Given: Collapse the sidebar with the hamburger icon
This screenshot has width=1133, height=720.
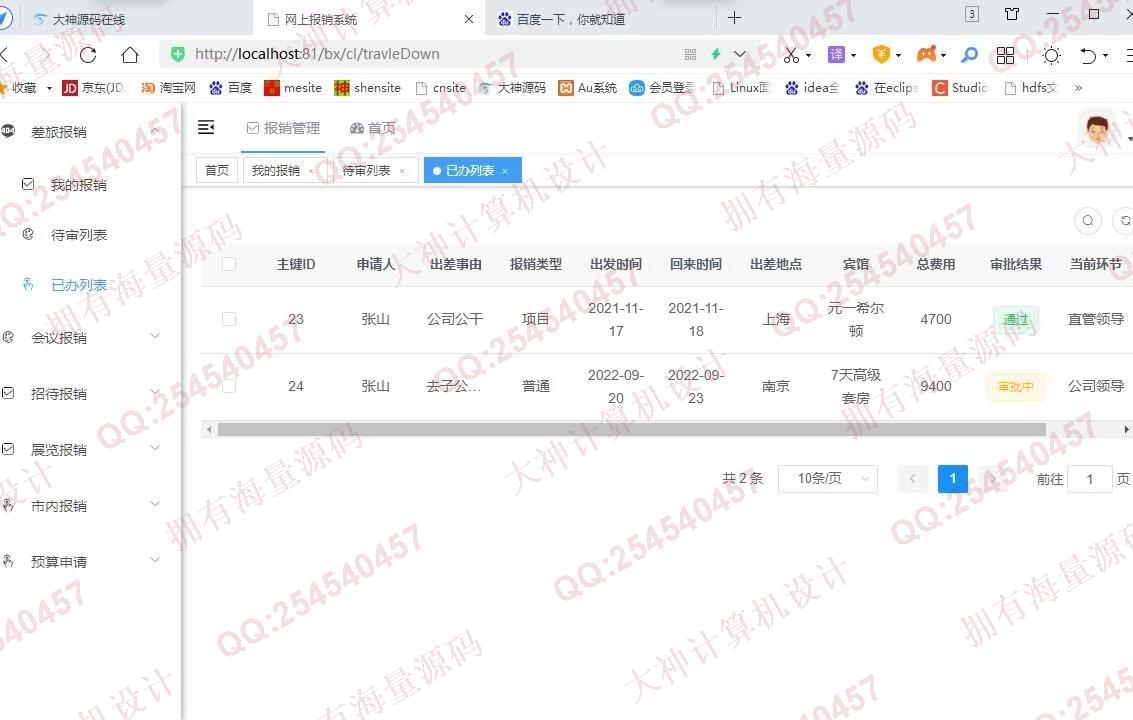Looking at the screenshot, I should [206, 127].
